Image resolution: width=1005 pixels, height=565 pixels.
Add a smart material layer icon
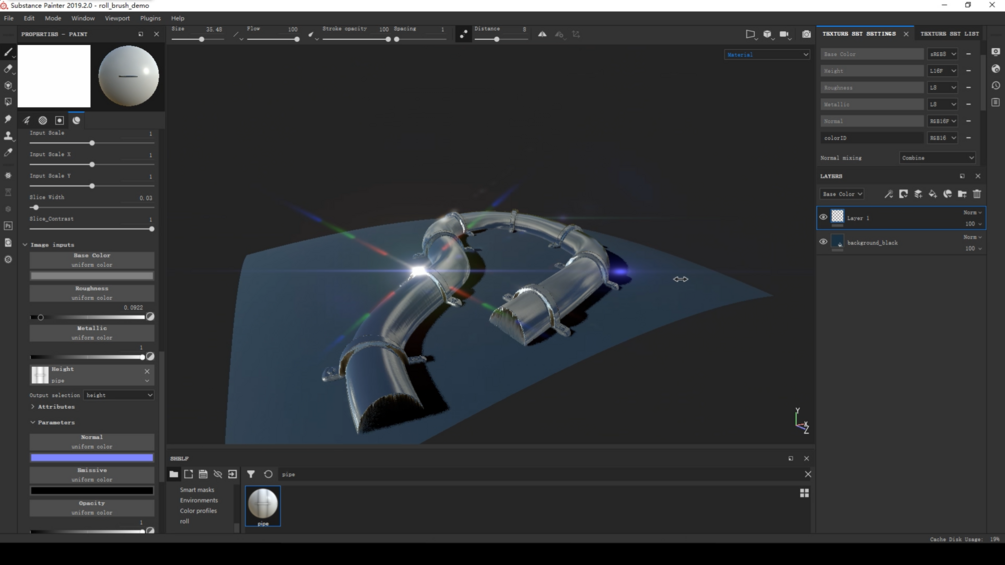tap(947, 194)
